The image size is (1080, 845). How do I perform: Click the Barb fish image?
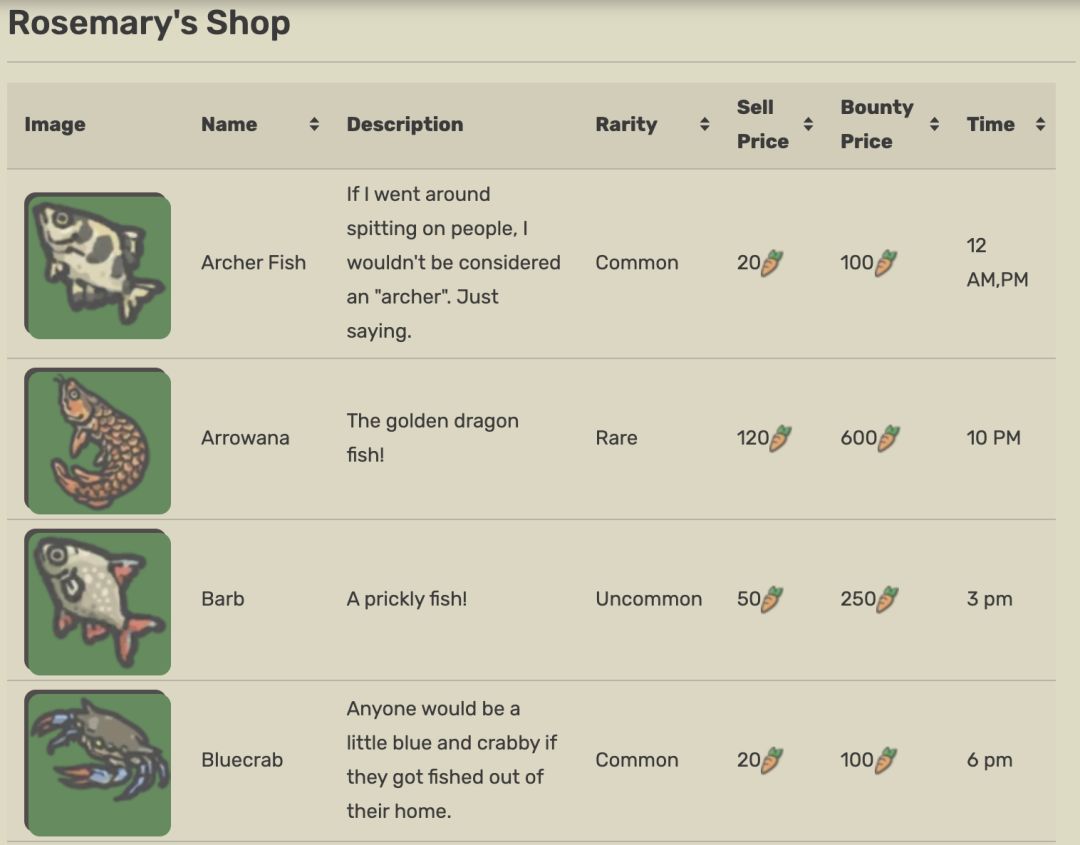pos(98,601)
